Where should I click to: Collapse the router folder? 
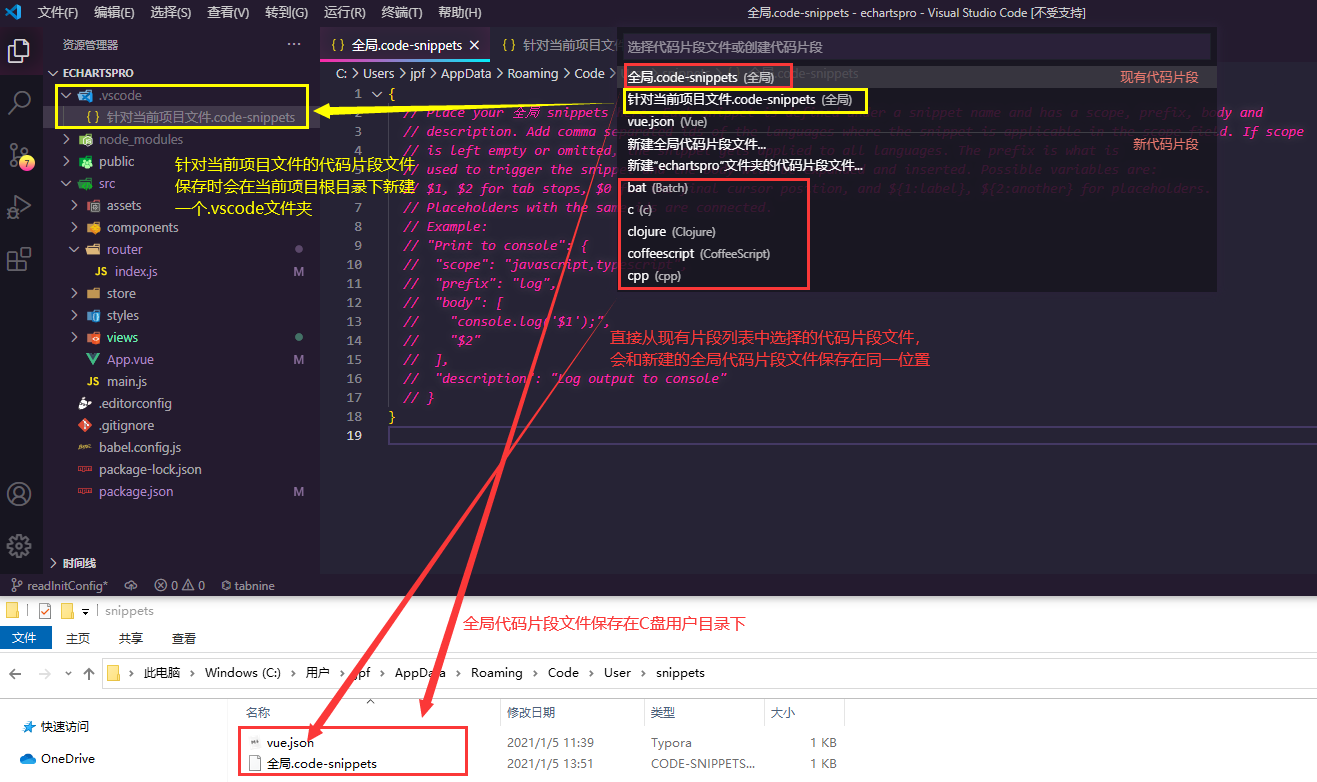click(x=74, y=249)
